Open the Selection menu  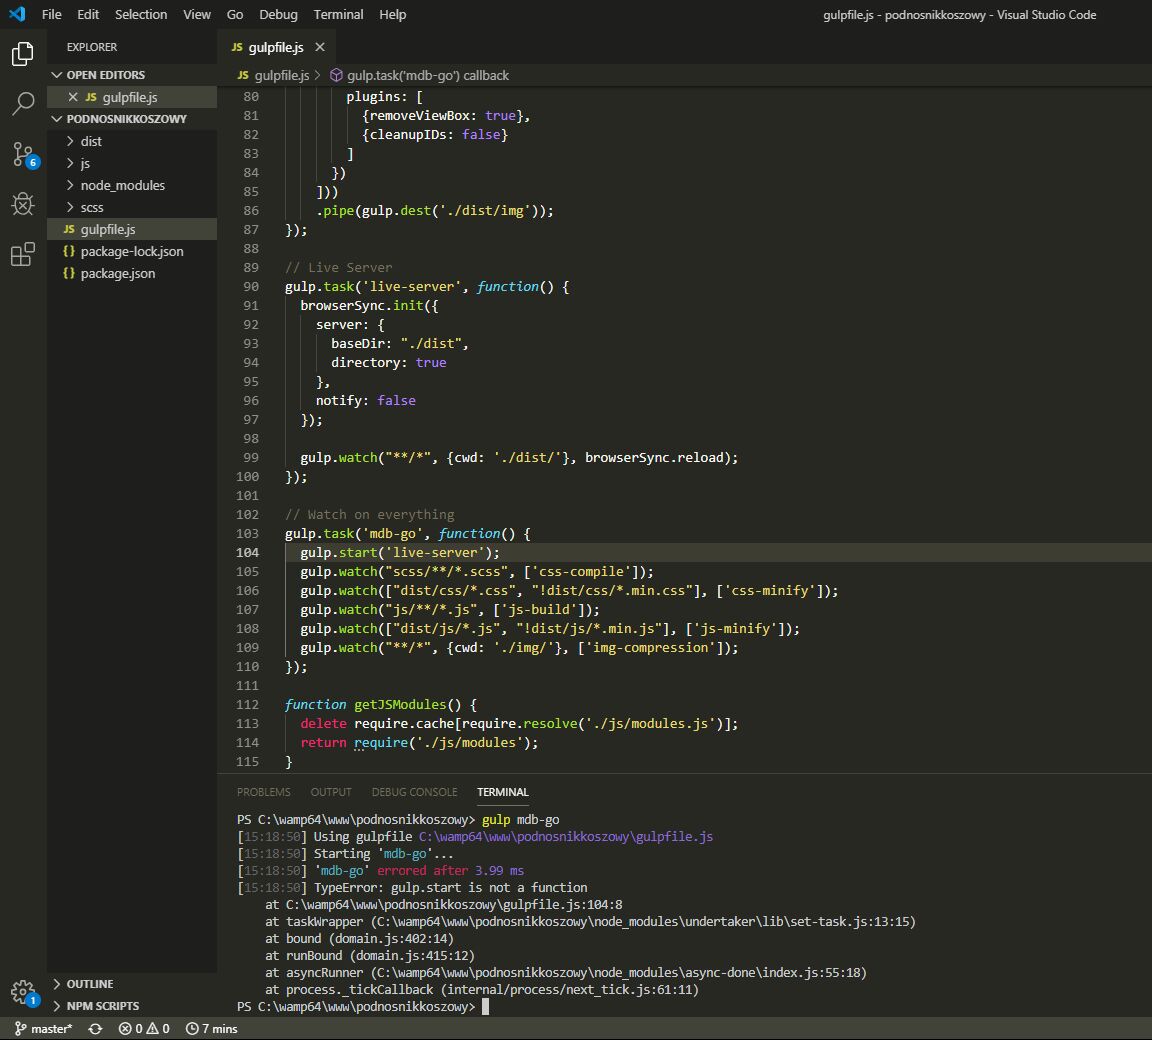[141, 15]
